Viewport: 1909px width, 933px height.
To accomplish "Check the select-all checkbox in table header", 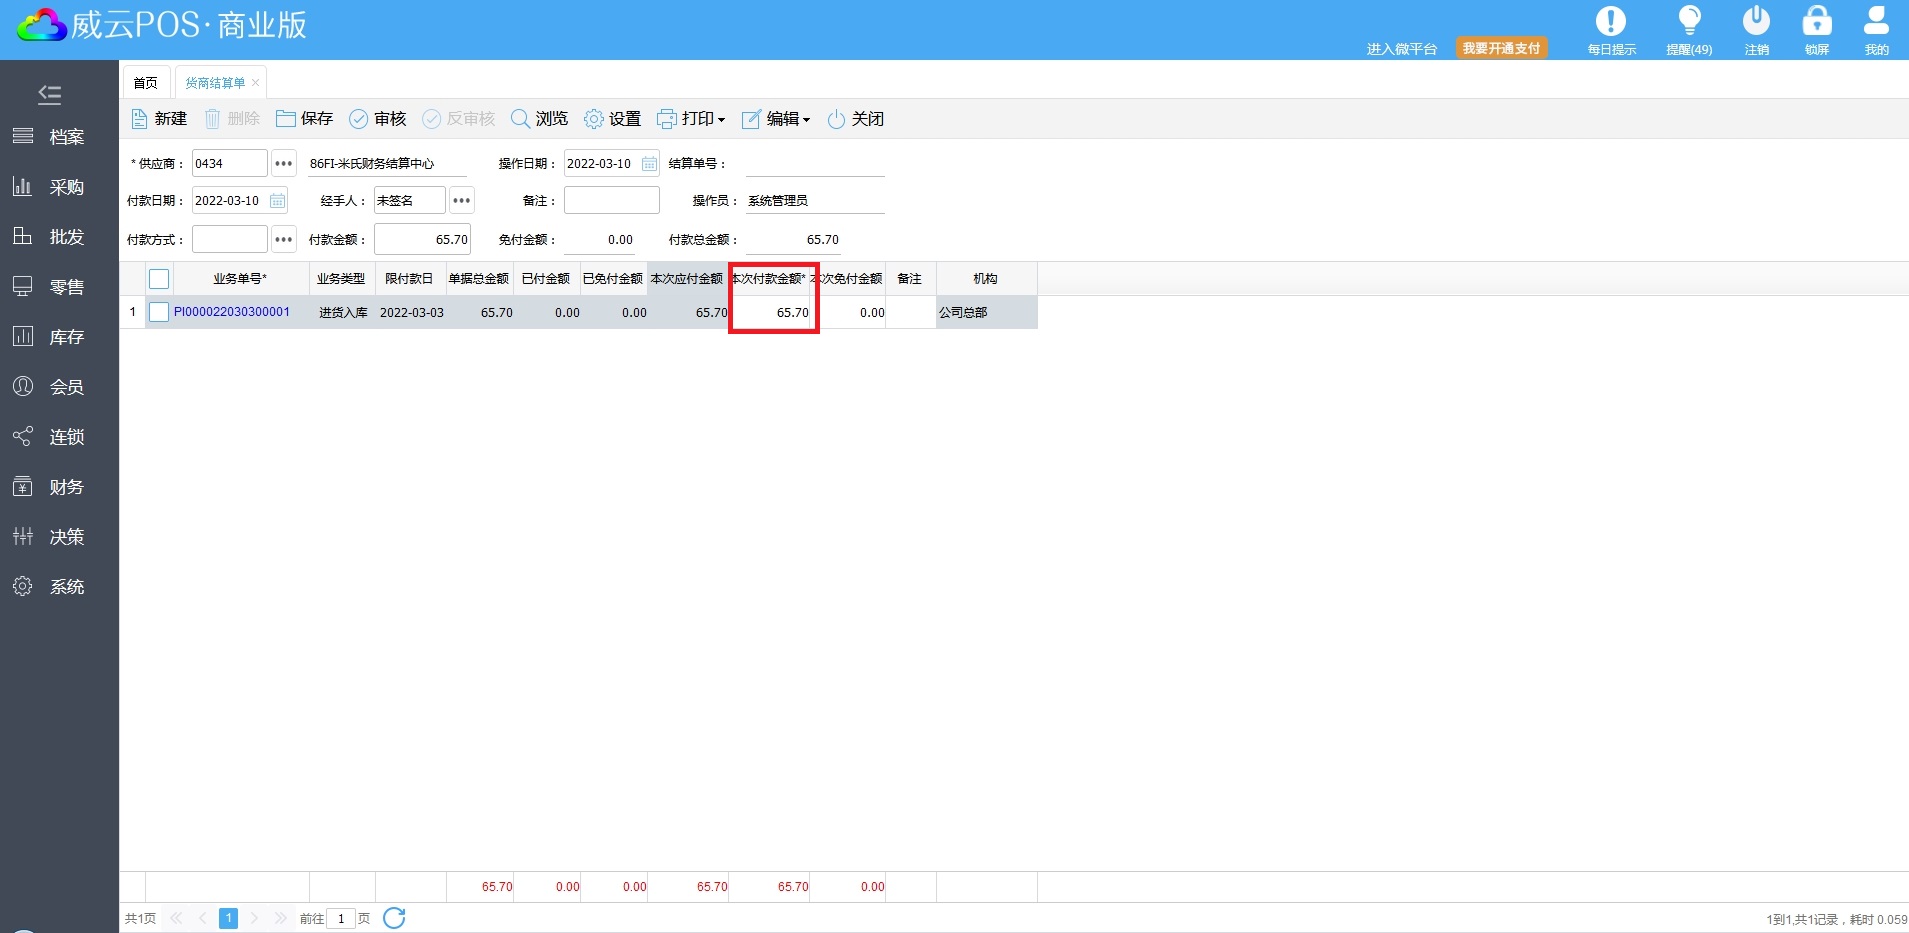I will (159, 279).
